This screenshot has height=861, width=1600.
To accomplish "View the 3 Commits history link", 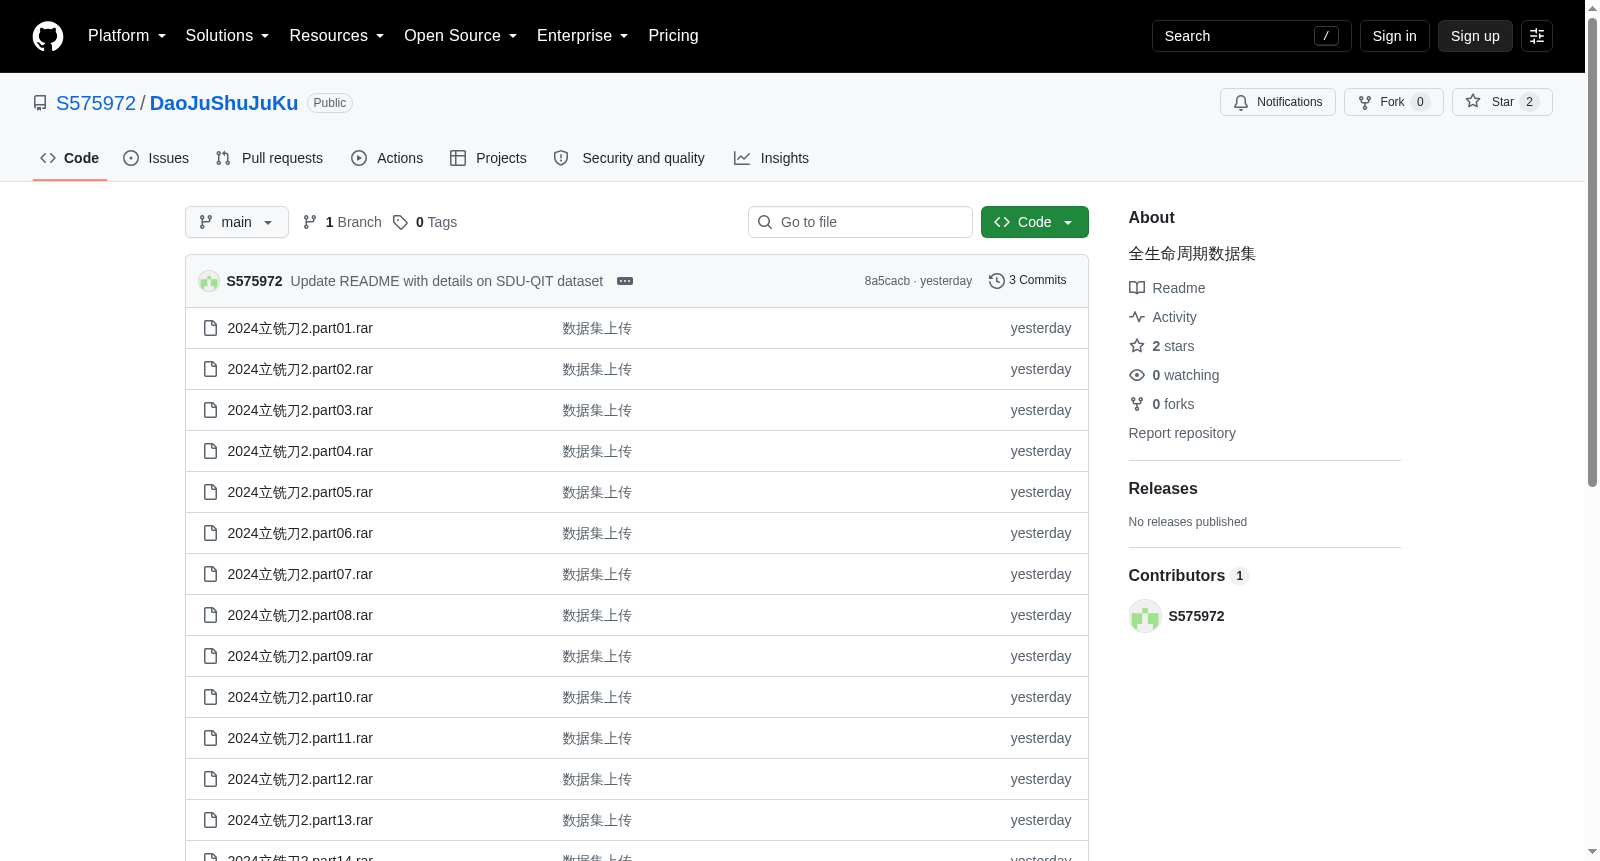I will pyautogui.click(x=1027, y=281).
